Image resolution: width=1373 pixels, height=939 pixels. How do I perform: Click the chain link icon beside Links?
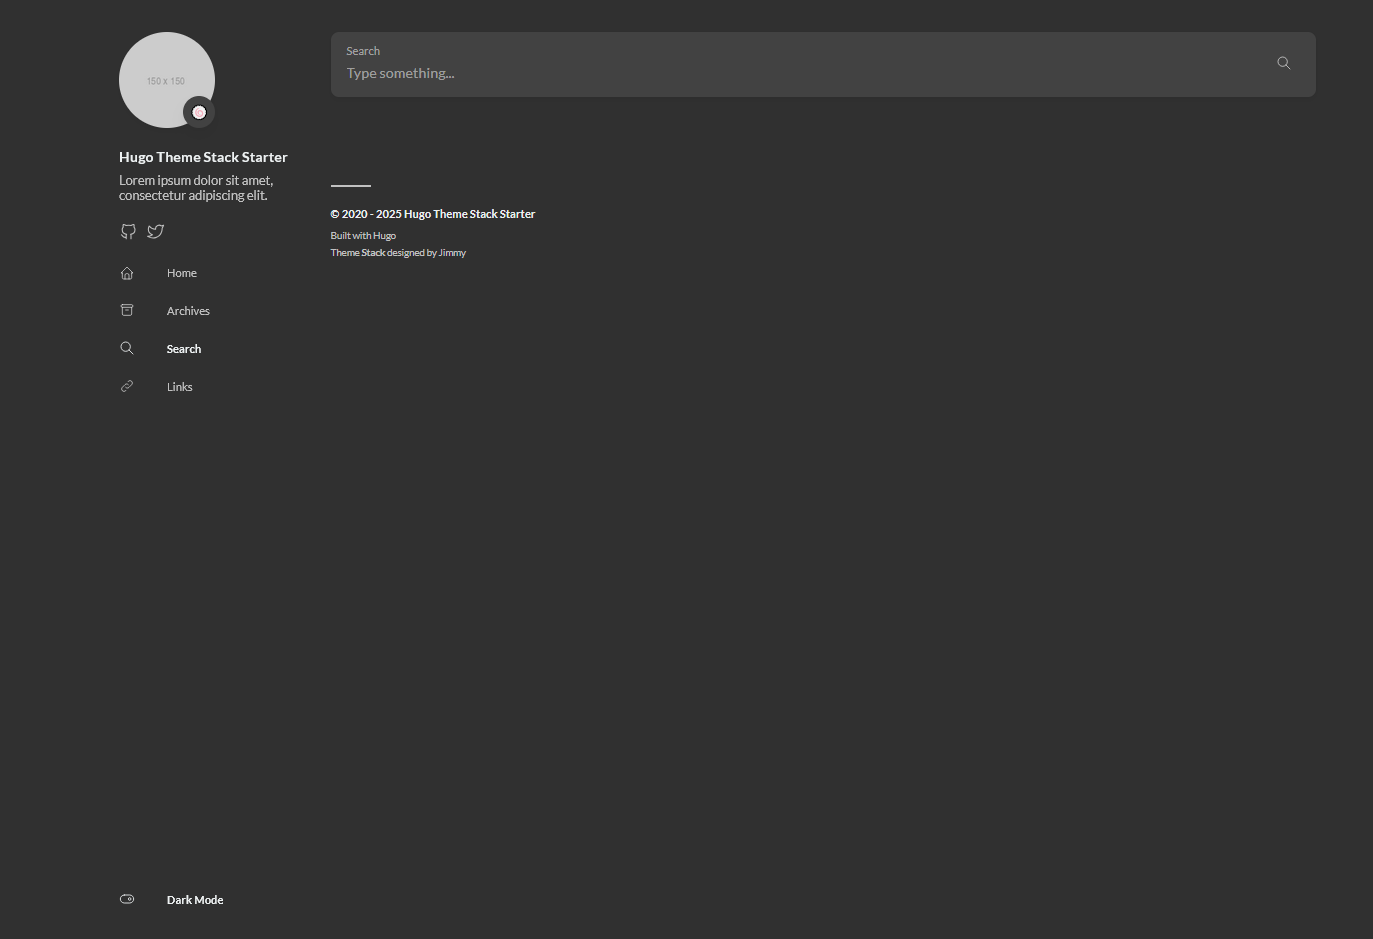[127, 385]
